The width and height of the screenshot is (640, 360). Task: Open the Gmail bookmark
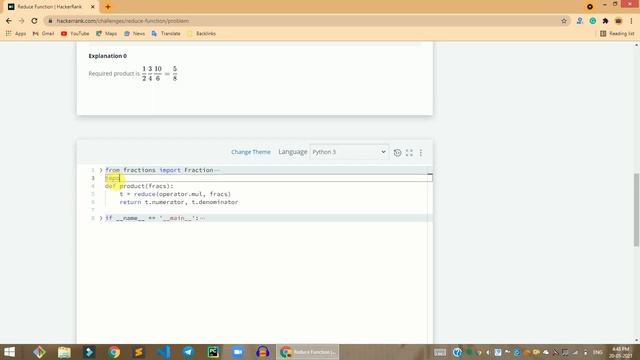click(43, 33)
